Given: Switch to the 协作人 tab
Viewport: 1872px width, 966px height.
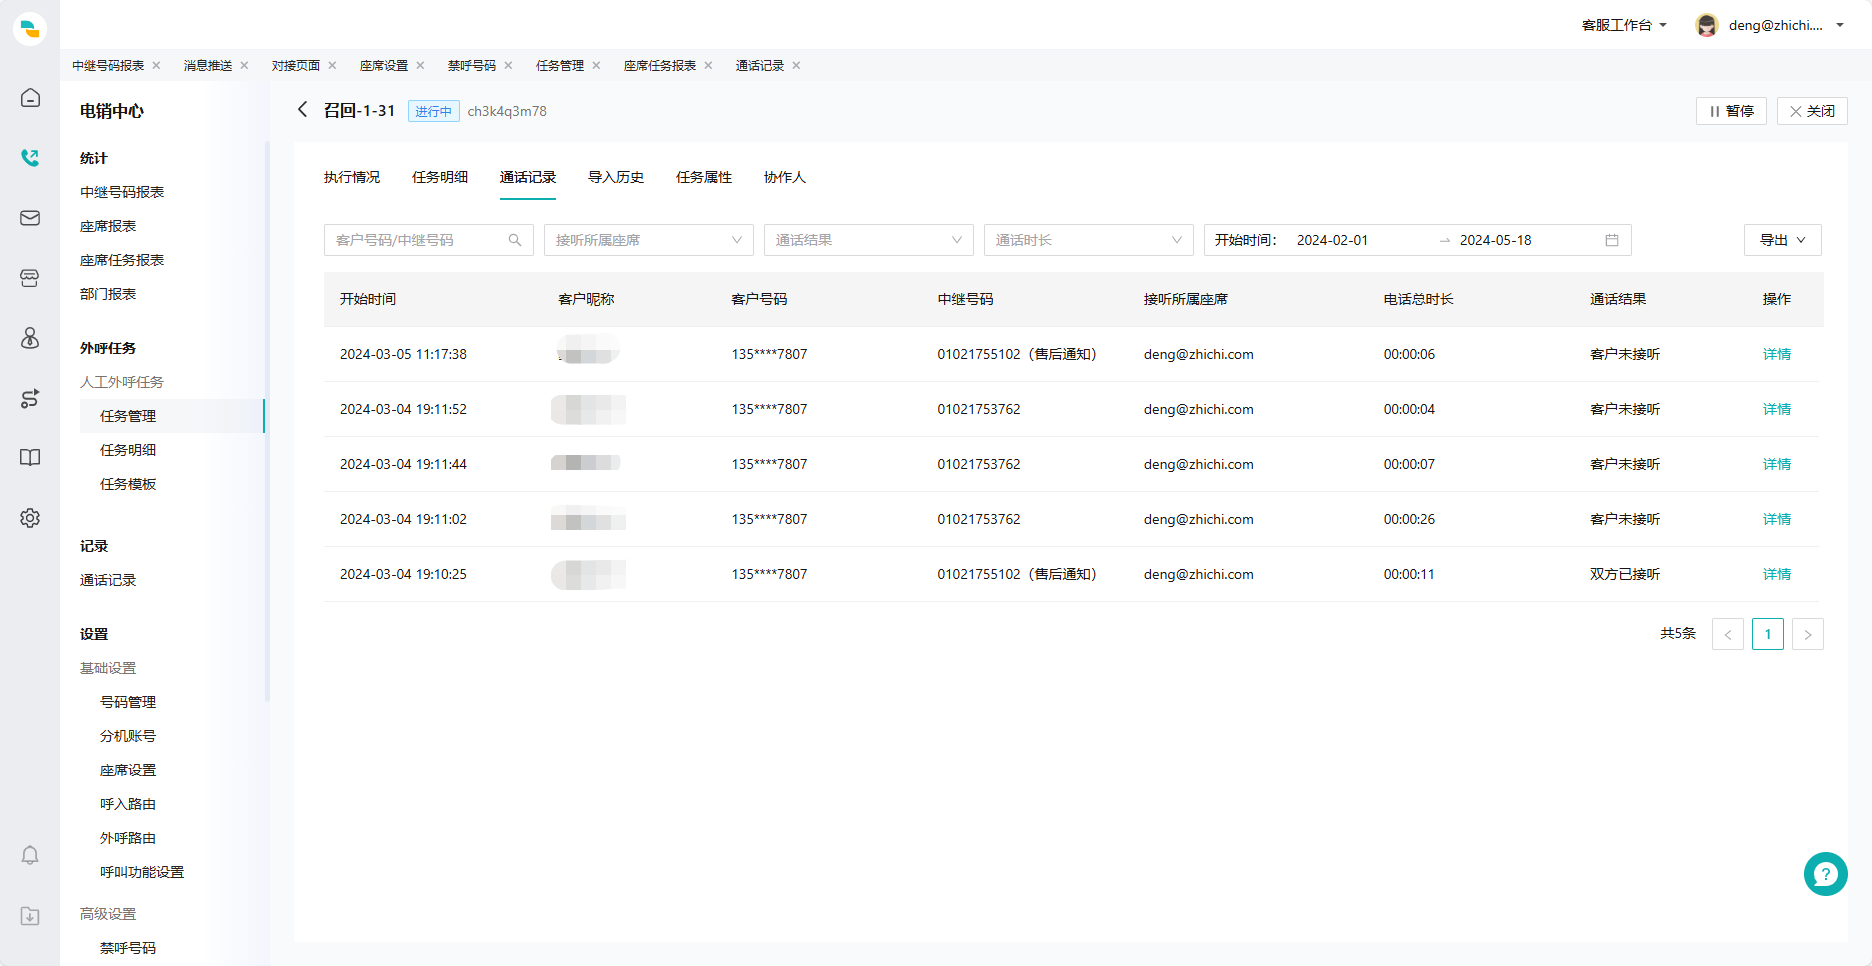Looking at the screenshot, I should point(785,177).
